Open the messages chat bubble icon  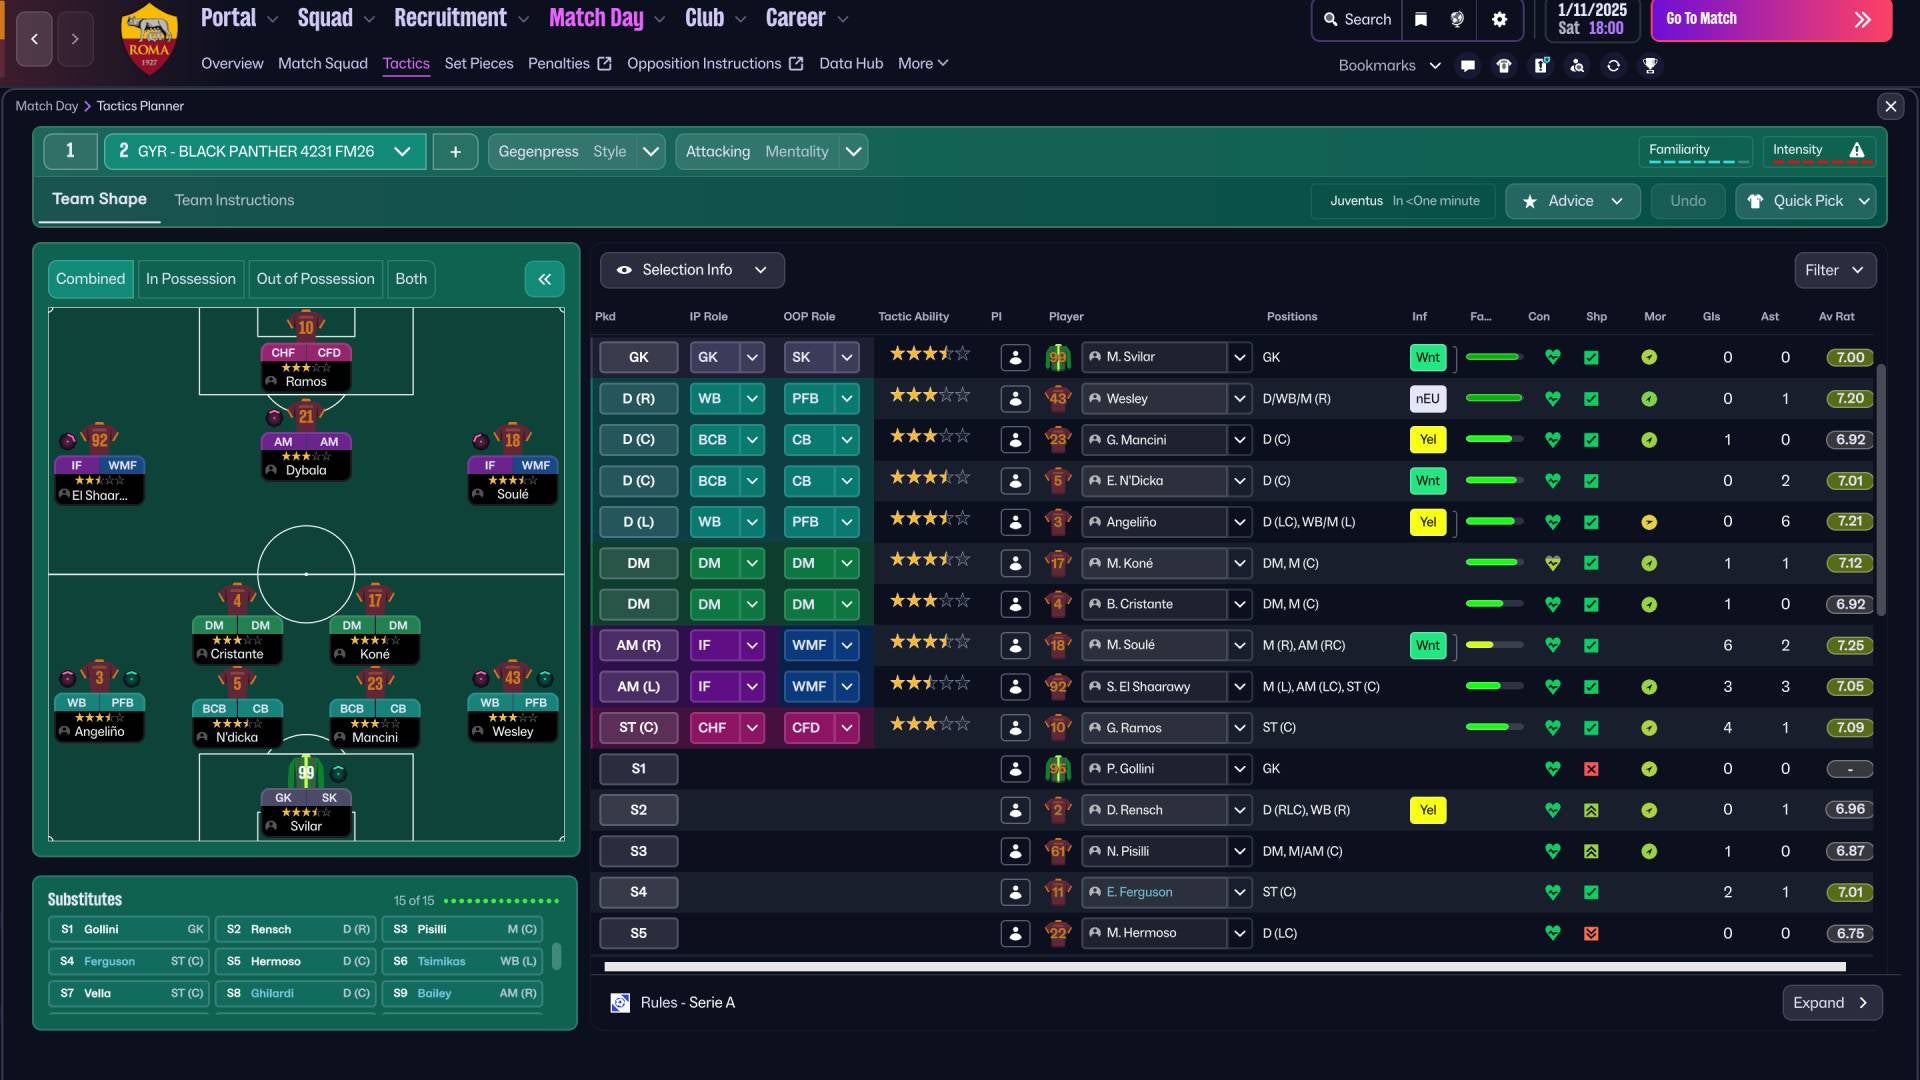pyautogui.click(x=1467, y=65)
